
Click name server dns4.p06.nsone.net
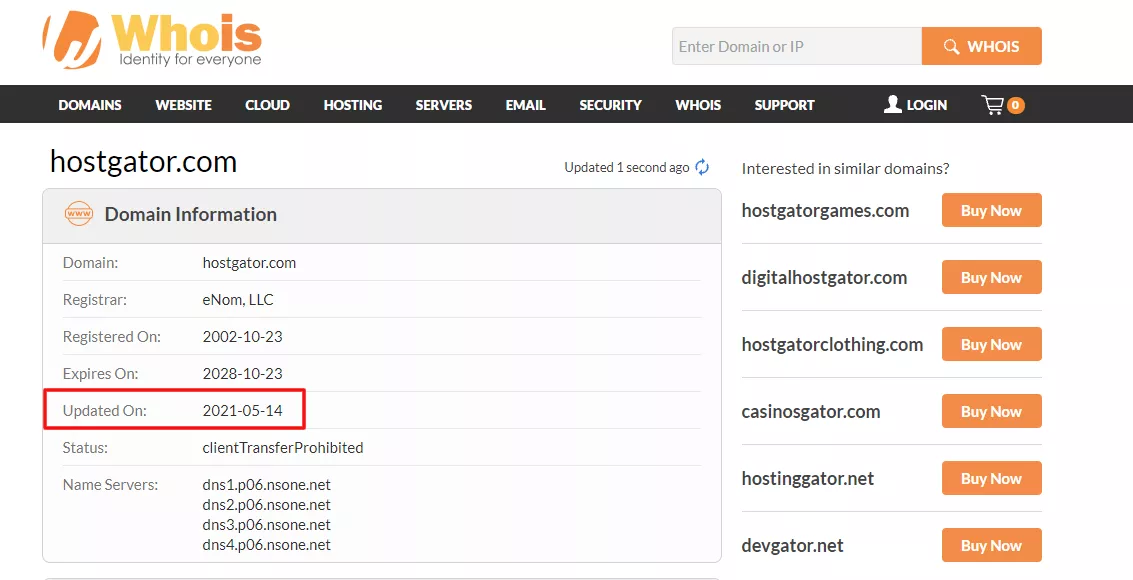[x=267, y=545]
